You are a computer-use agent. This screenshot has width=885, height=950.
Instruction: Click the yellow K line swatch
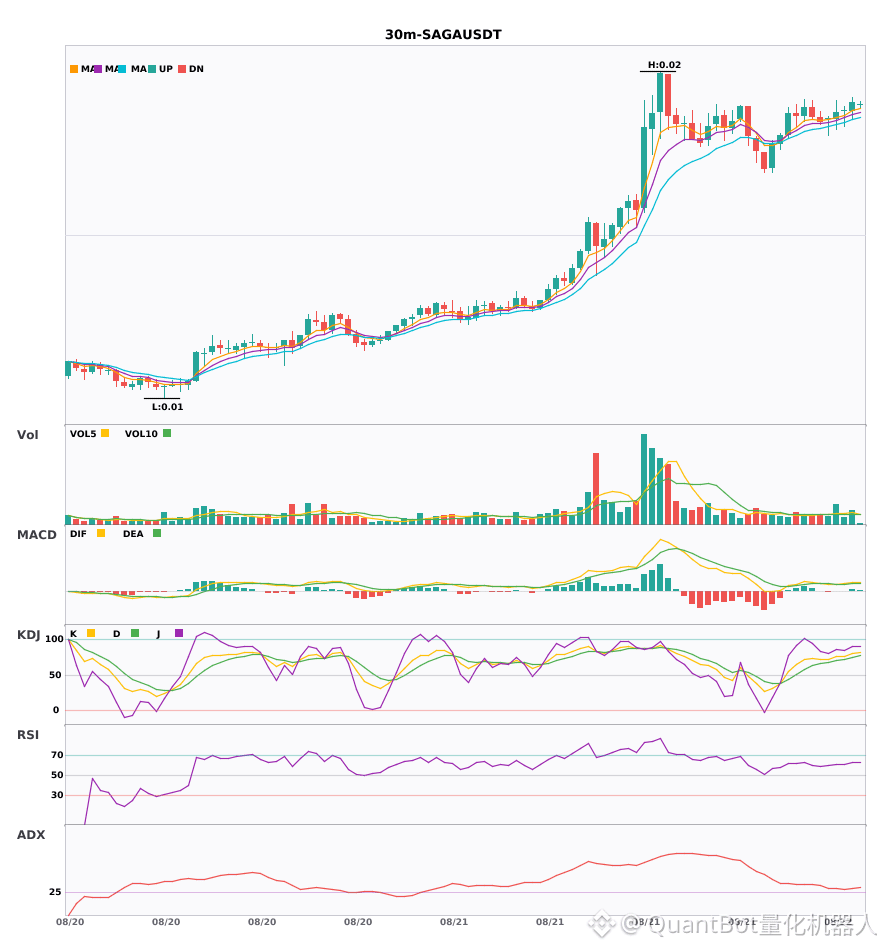tap(91, 633)
